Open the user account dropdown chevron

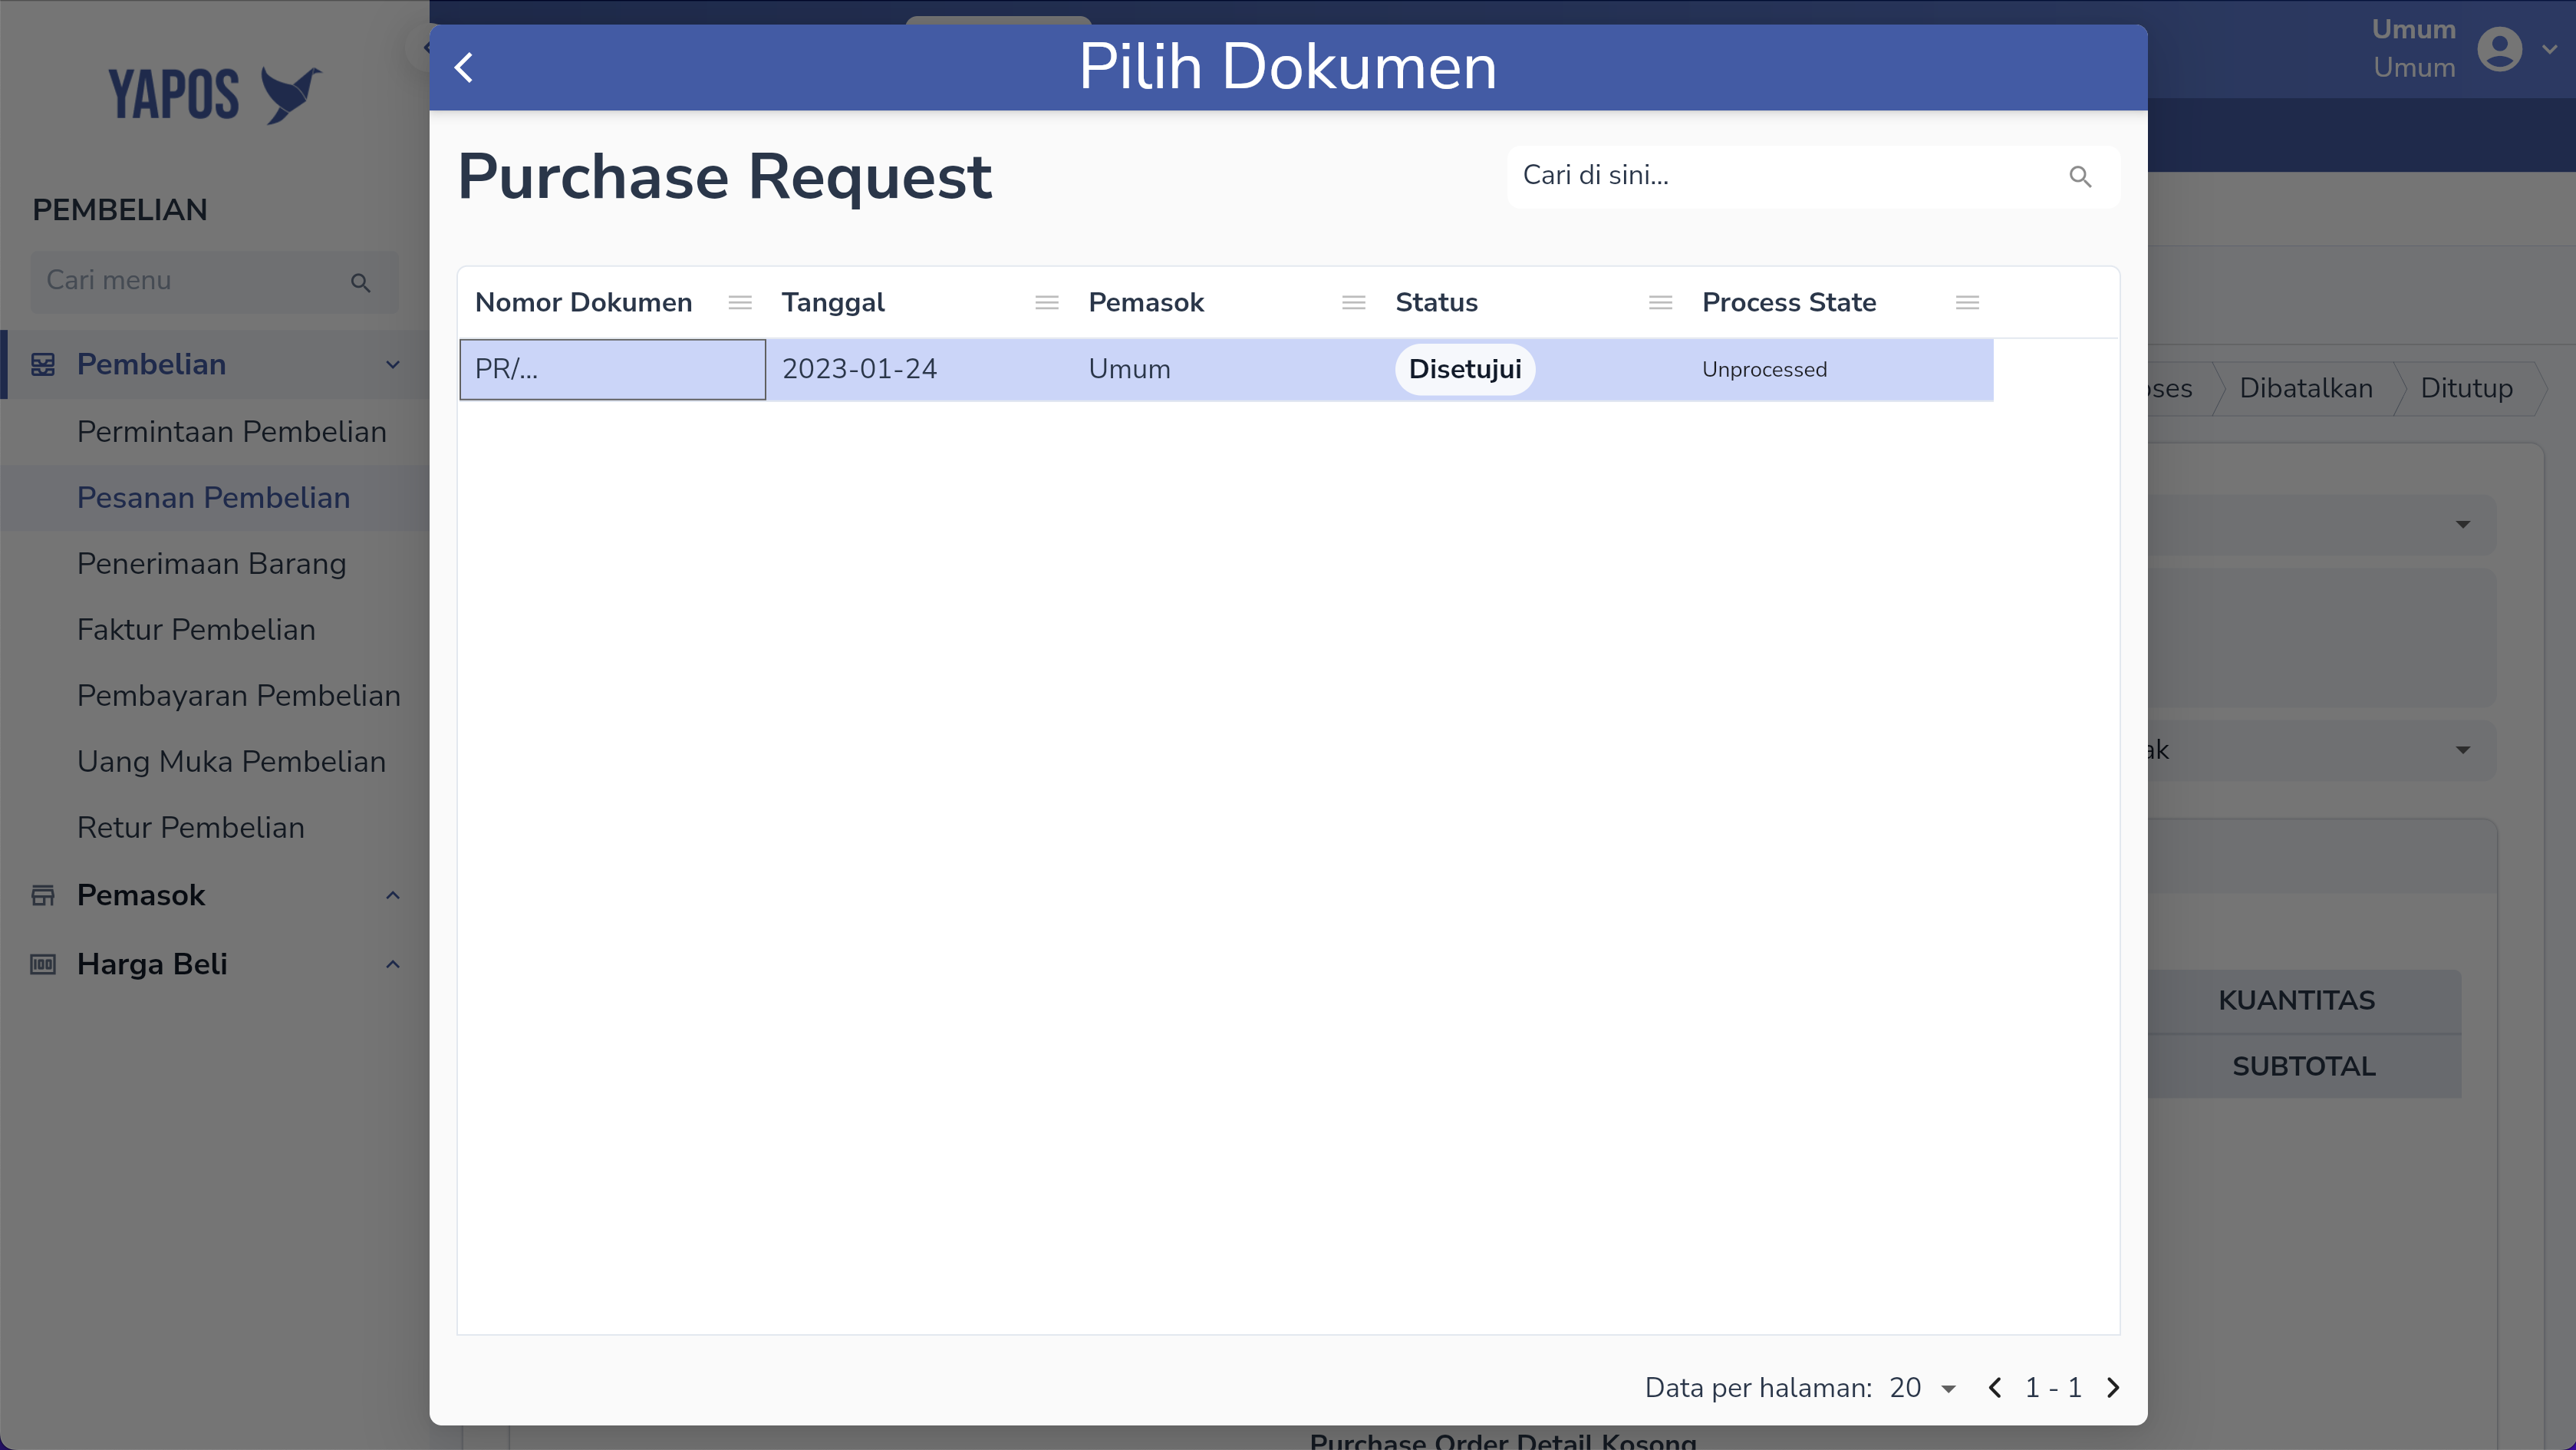2549,49
